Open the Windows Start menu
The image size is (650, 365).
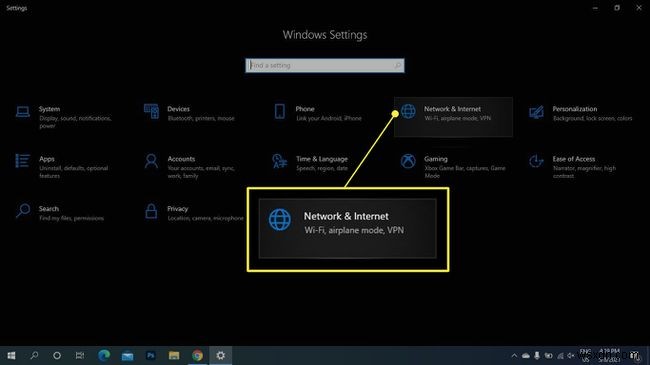(11, 355)
